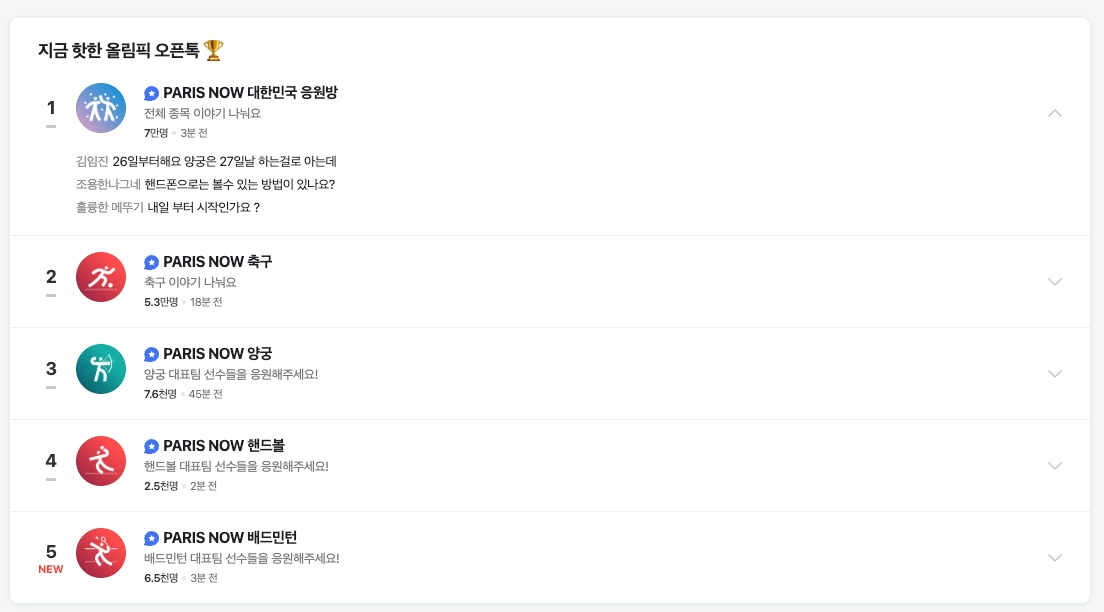Click the PARIS NOW 대한민국 응원방 profile icon
Image resolution: width=1104 pixels, height=612 pixels.
(x=101, y=108)
